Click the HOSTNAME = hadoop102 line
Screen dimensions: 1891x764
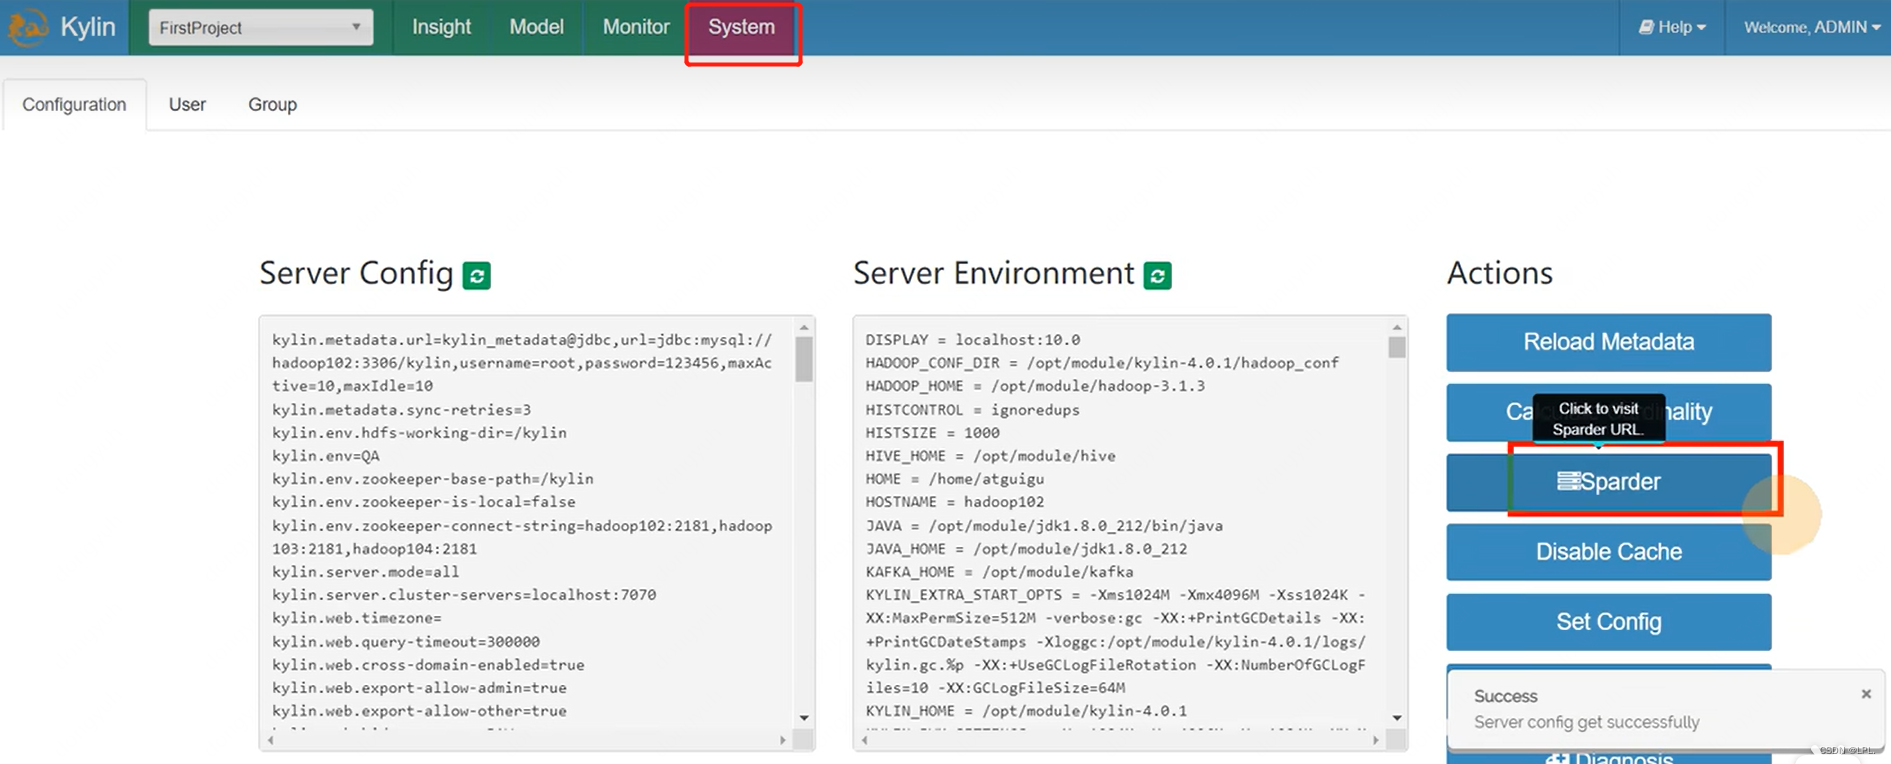coord(954,502)
